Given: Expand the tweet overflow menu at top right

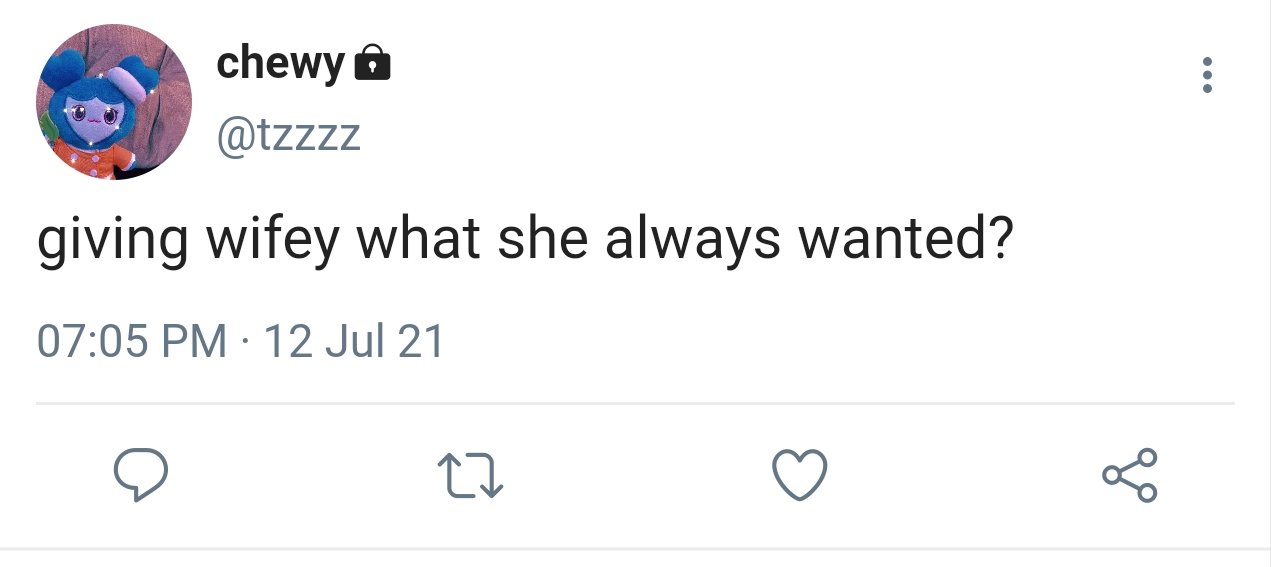Looking at the screenshot, I should pos(1207,76).
